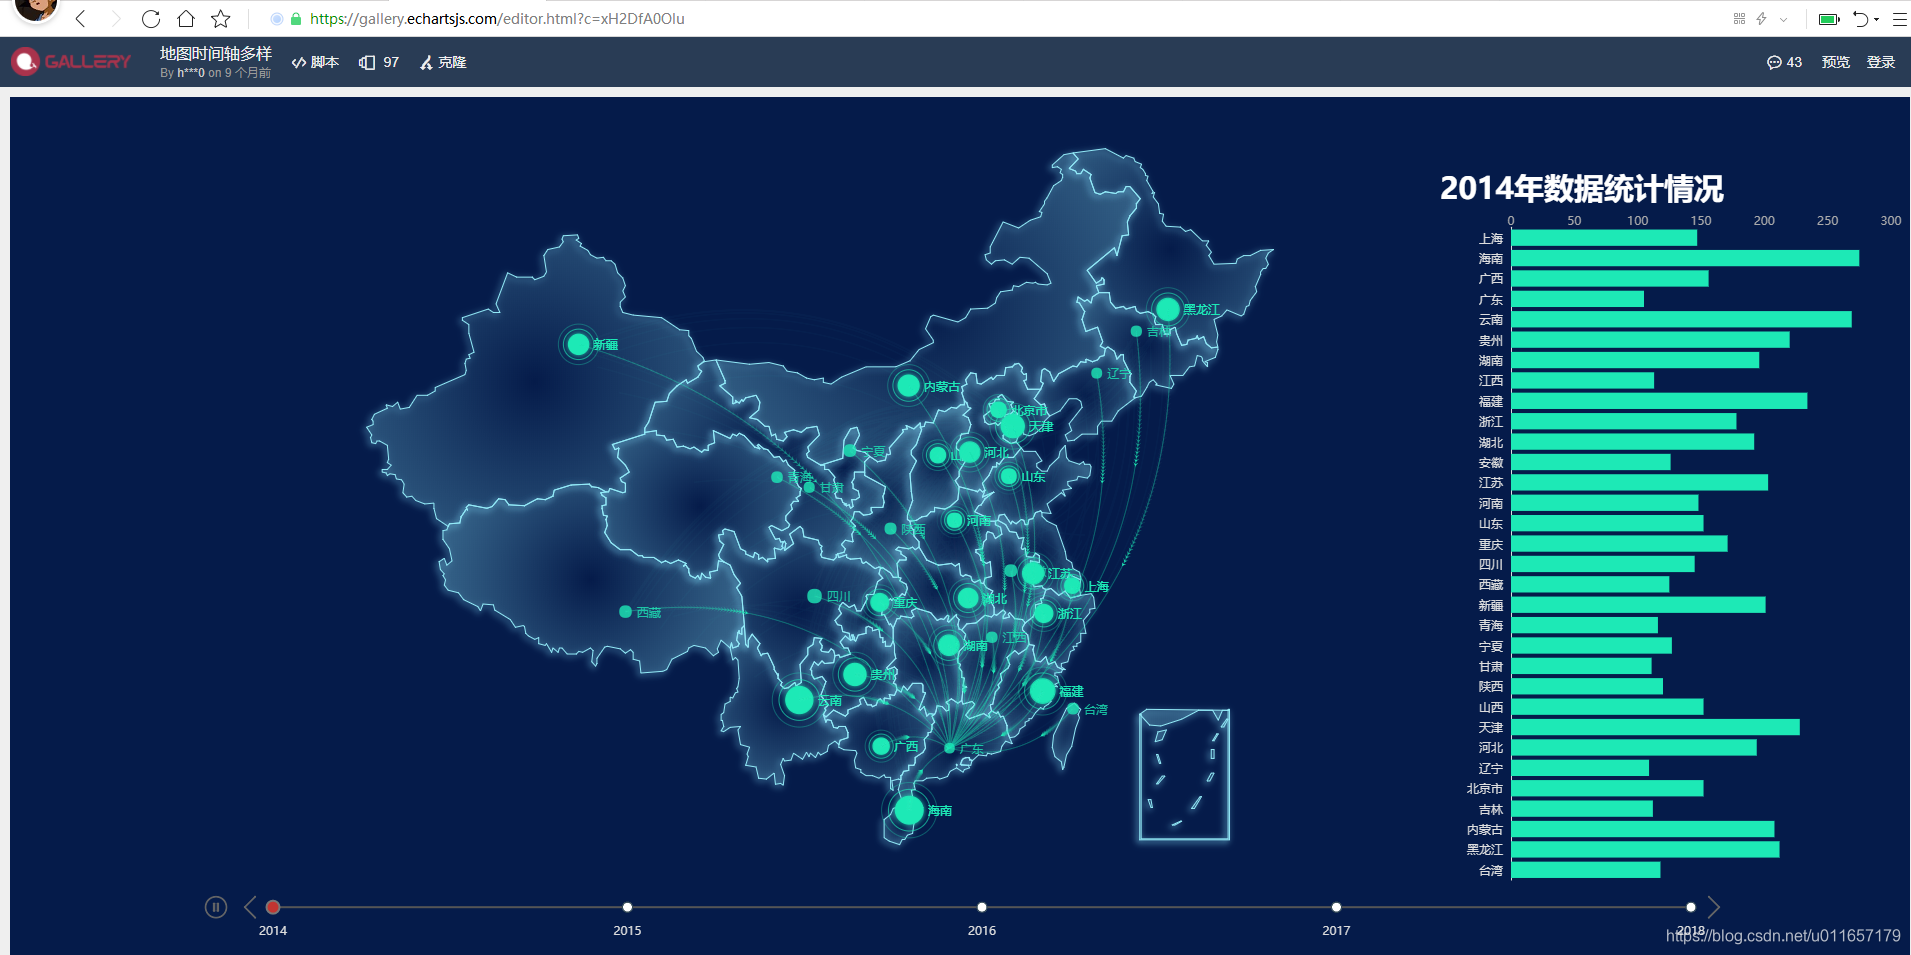Click the 内蒙古 map marker

908,385
